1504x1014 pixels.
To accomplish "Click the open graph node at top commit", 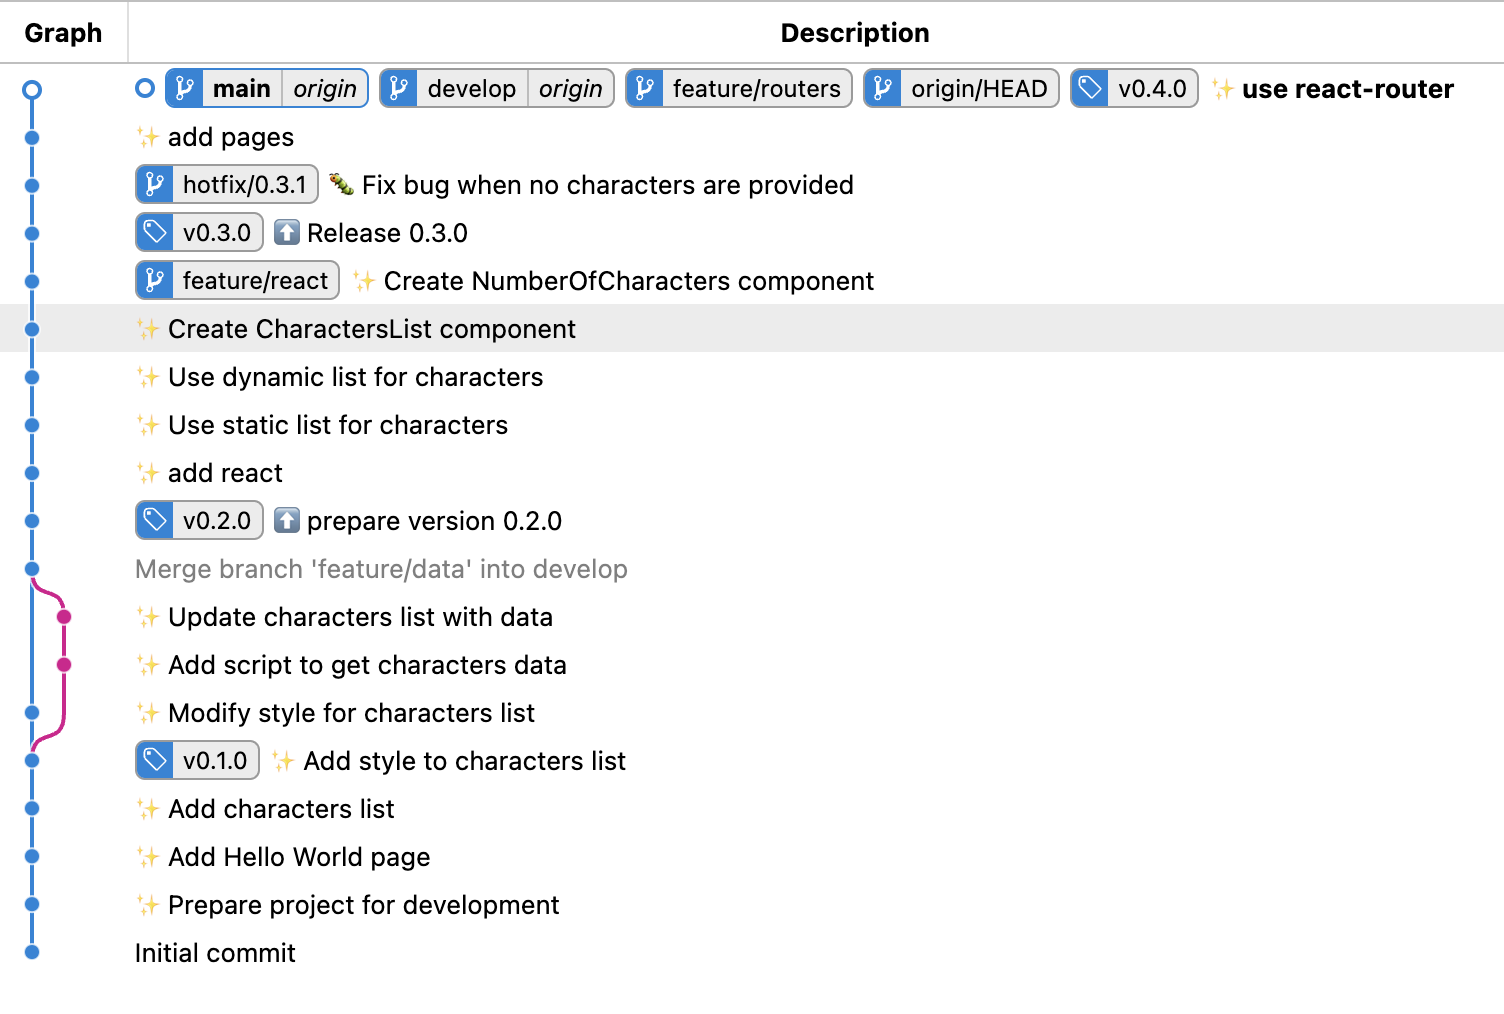I will coord(32,90).
